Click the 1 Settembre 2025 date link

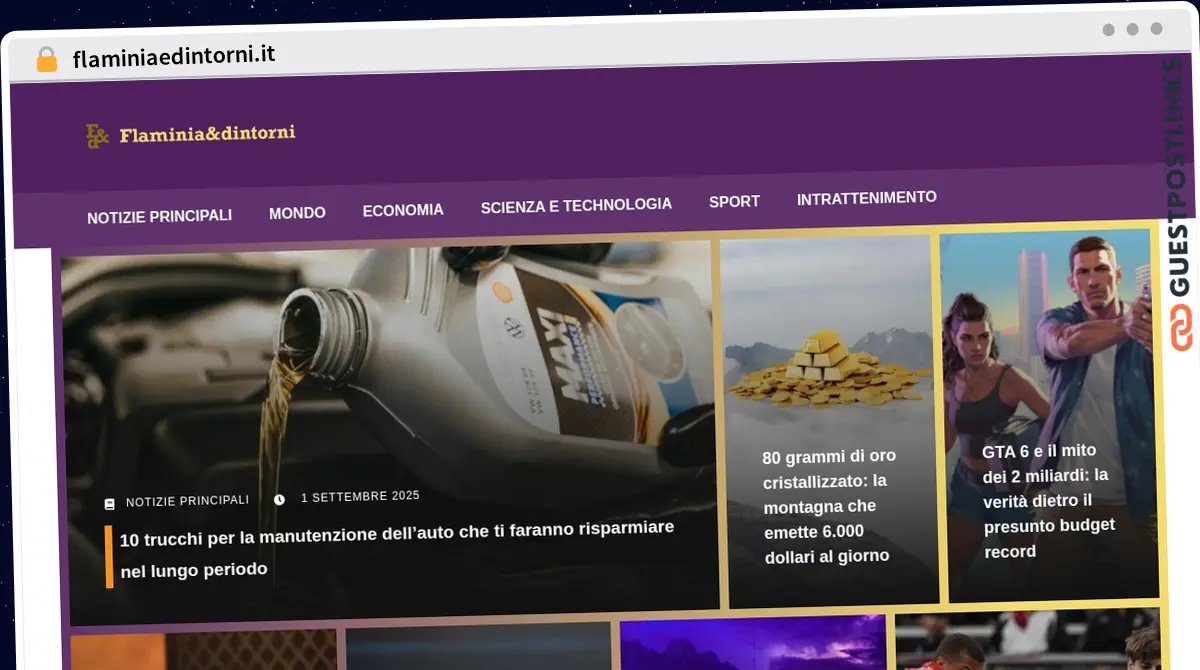coord(360,497)
